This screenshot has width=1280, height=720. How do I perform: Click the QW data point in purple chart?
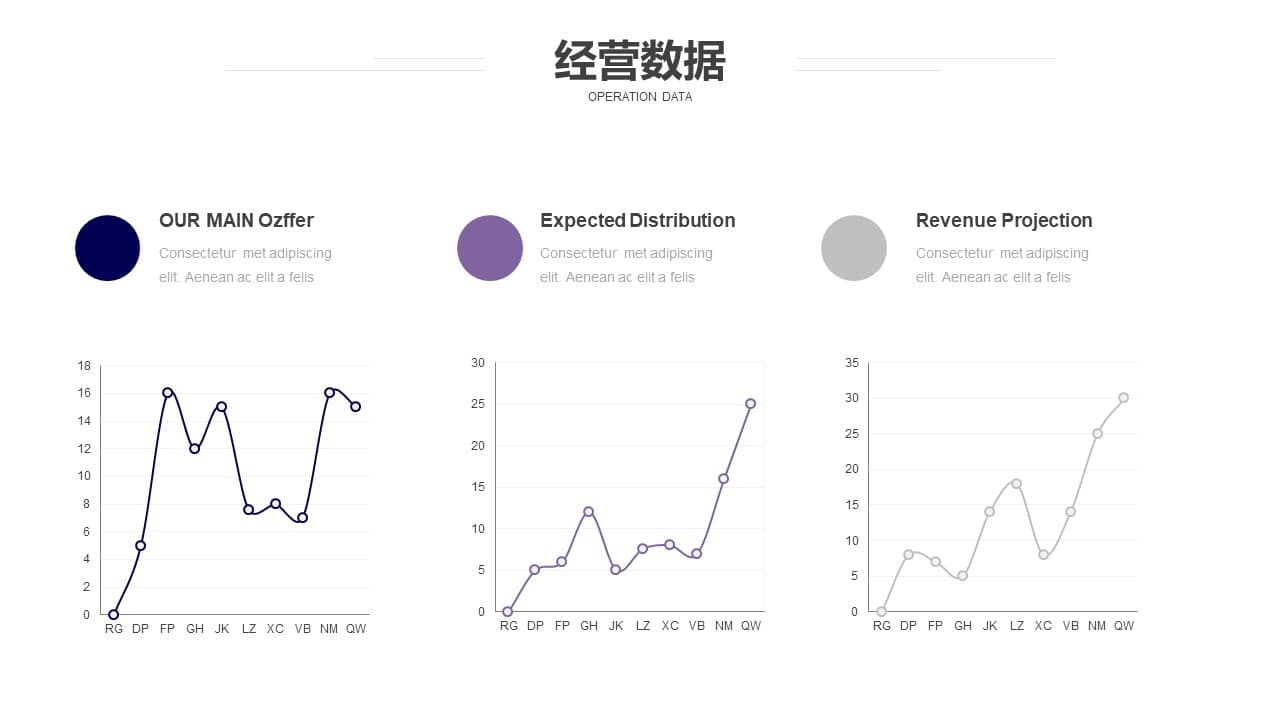(x=750, y=404)
